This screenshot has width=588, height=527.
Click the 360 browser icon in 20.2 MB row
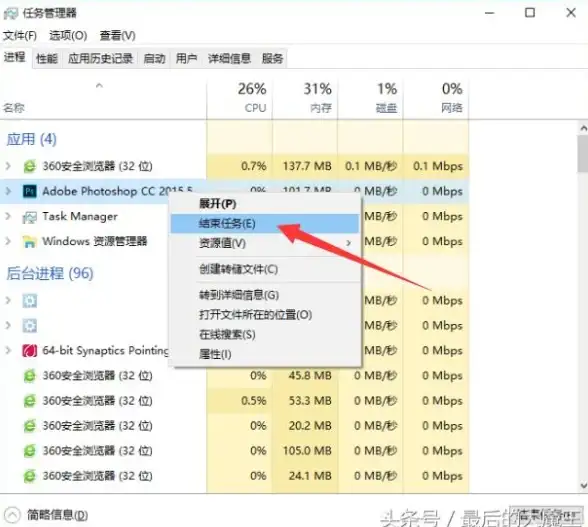(x=30, y=426)
